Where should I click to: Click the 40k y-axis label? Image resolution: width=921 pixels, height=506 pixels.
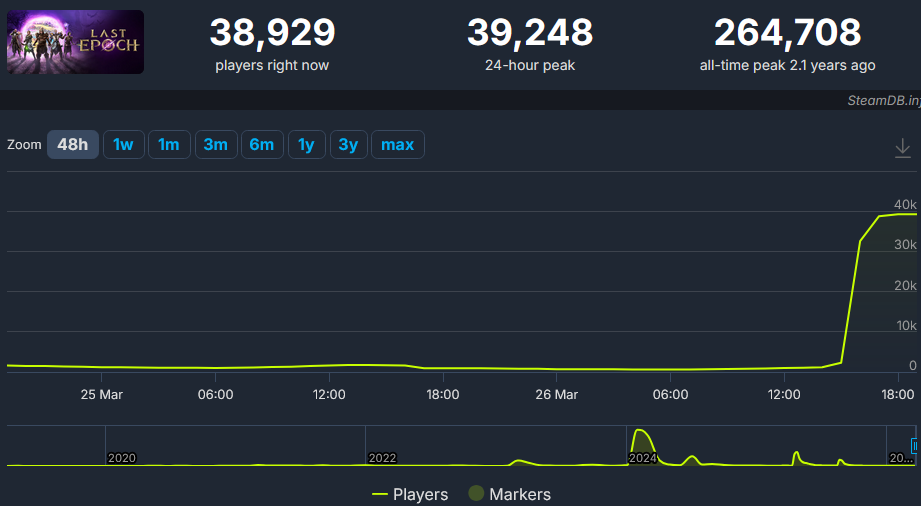[905, 205]
